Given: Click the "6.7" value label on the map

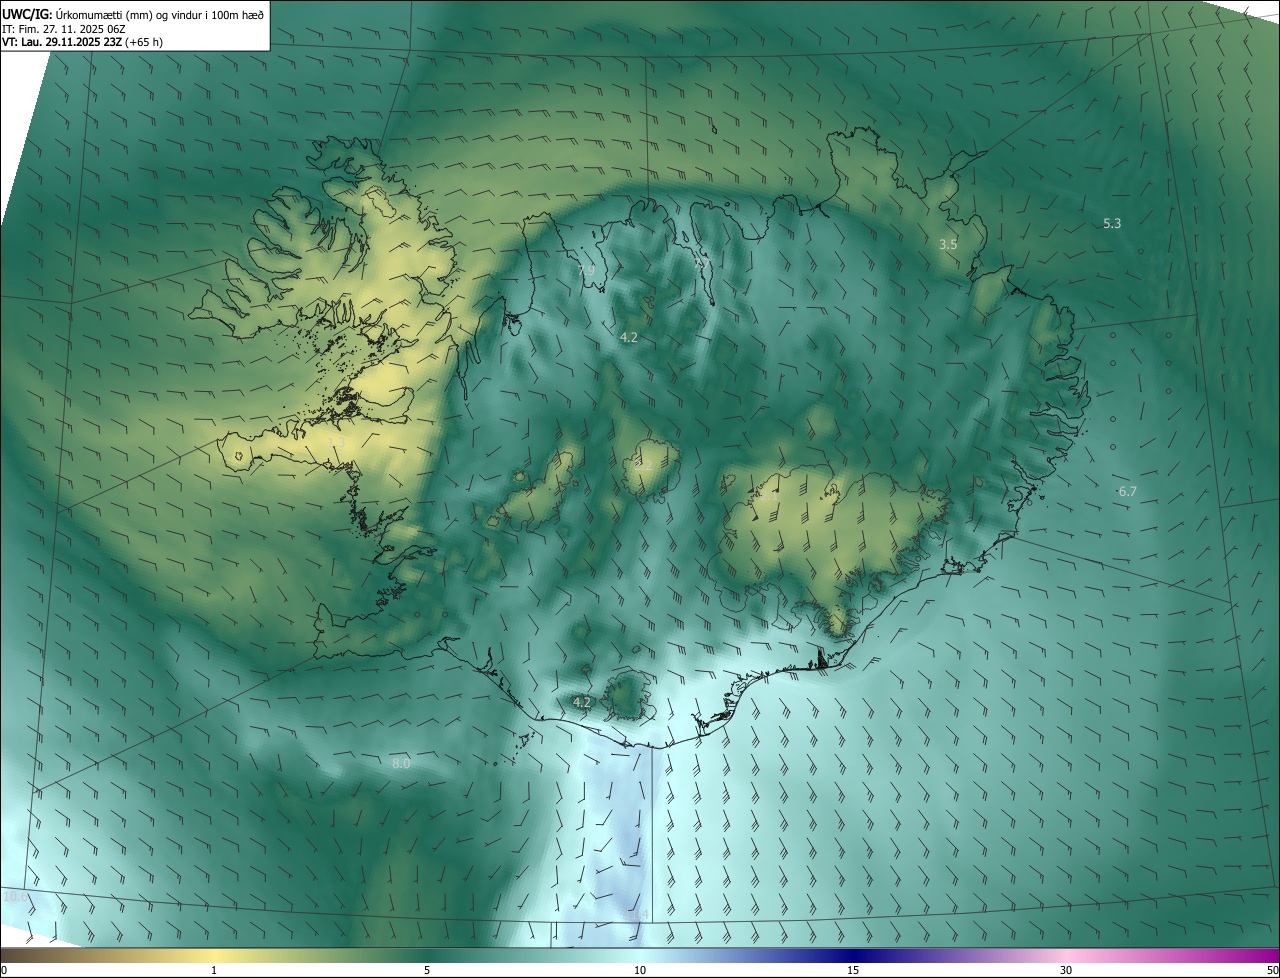Looking at the screenshot, I should (x=1127, y=491).
